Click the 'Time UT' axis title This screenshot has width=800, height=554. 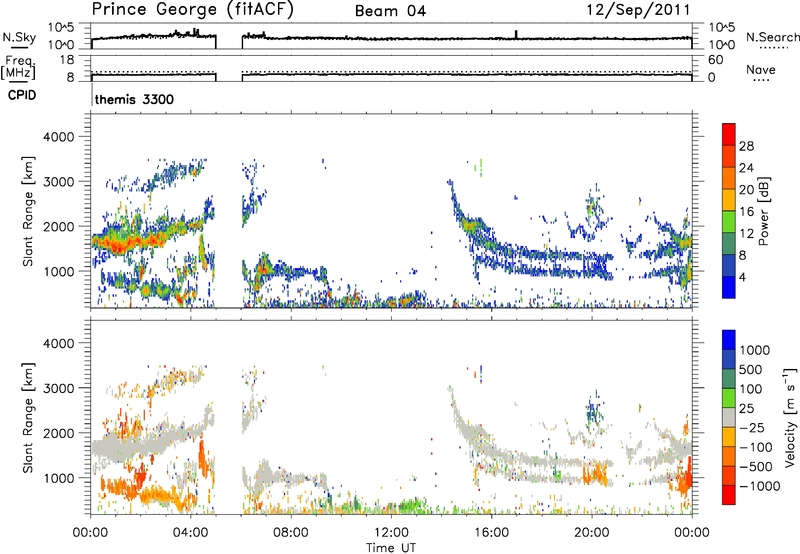click(x=391, y=548)
